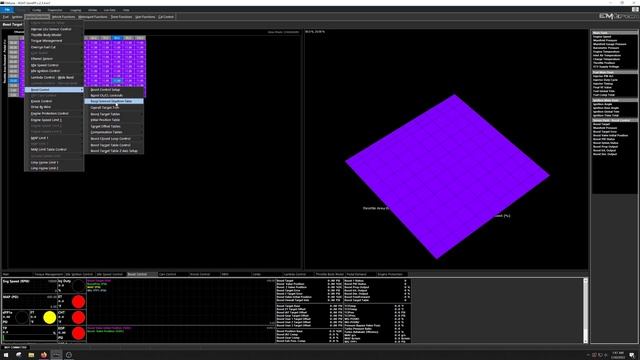The width and height of the screenshot is (640, 360).
Task: Open the File menu
Action: 7,10
